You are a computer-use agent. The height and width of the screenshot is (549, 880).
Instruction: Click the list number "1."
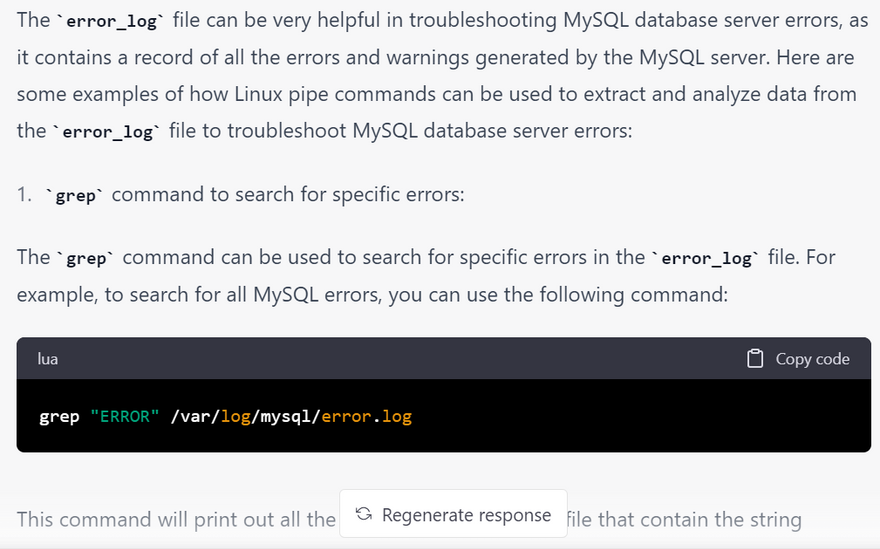pyautogui.click(x=25, y=195)
